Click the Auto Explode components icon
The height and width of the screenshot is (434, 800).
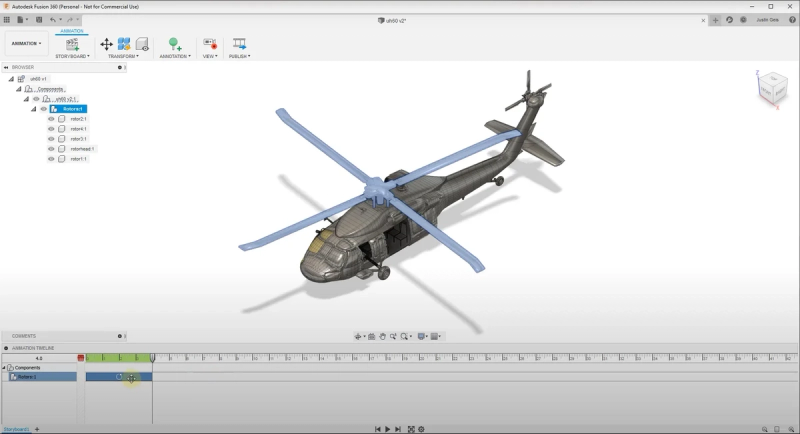[124, 44]
